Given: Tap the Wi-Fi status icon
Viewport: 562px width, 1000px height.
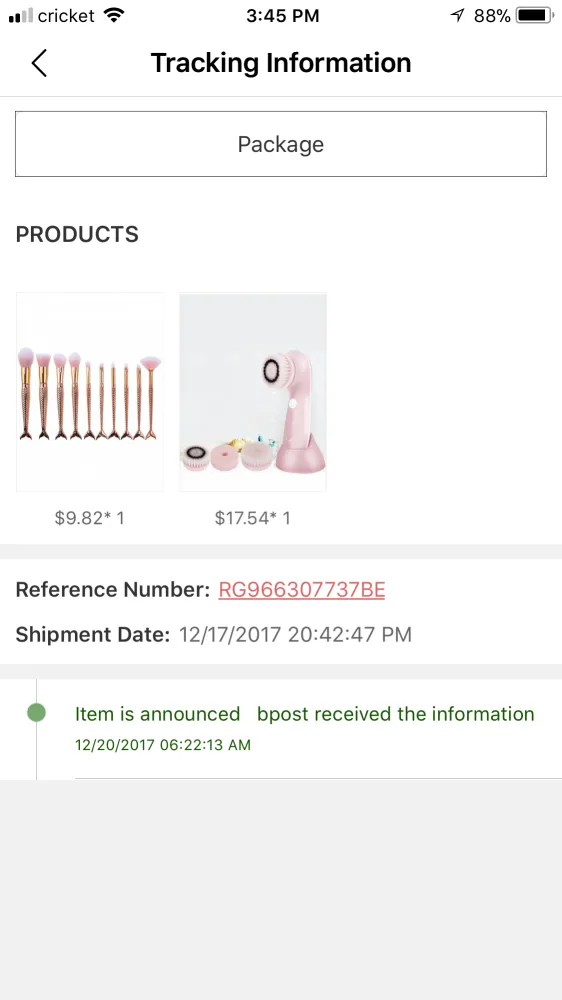Looking at the screenshot, I should point(114,15).
